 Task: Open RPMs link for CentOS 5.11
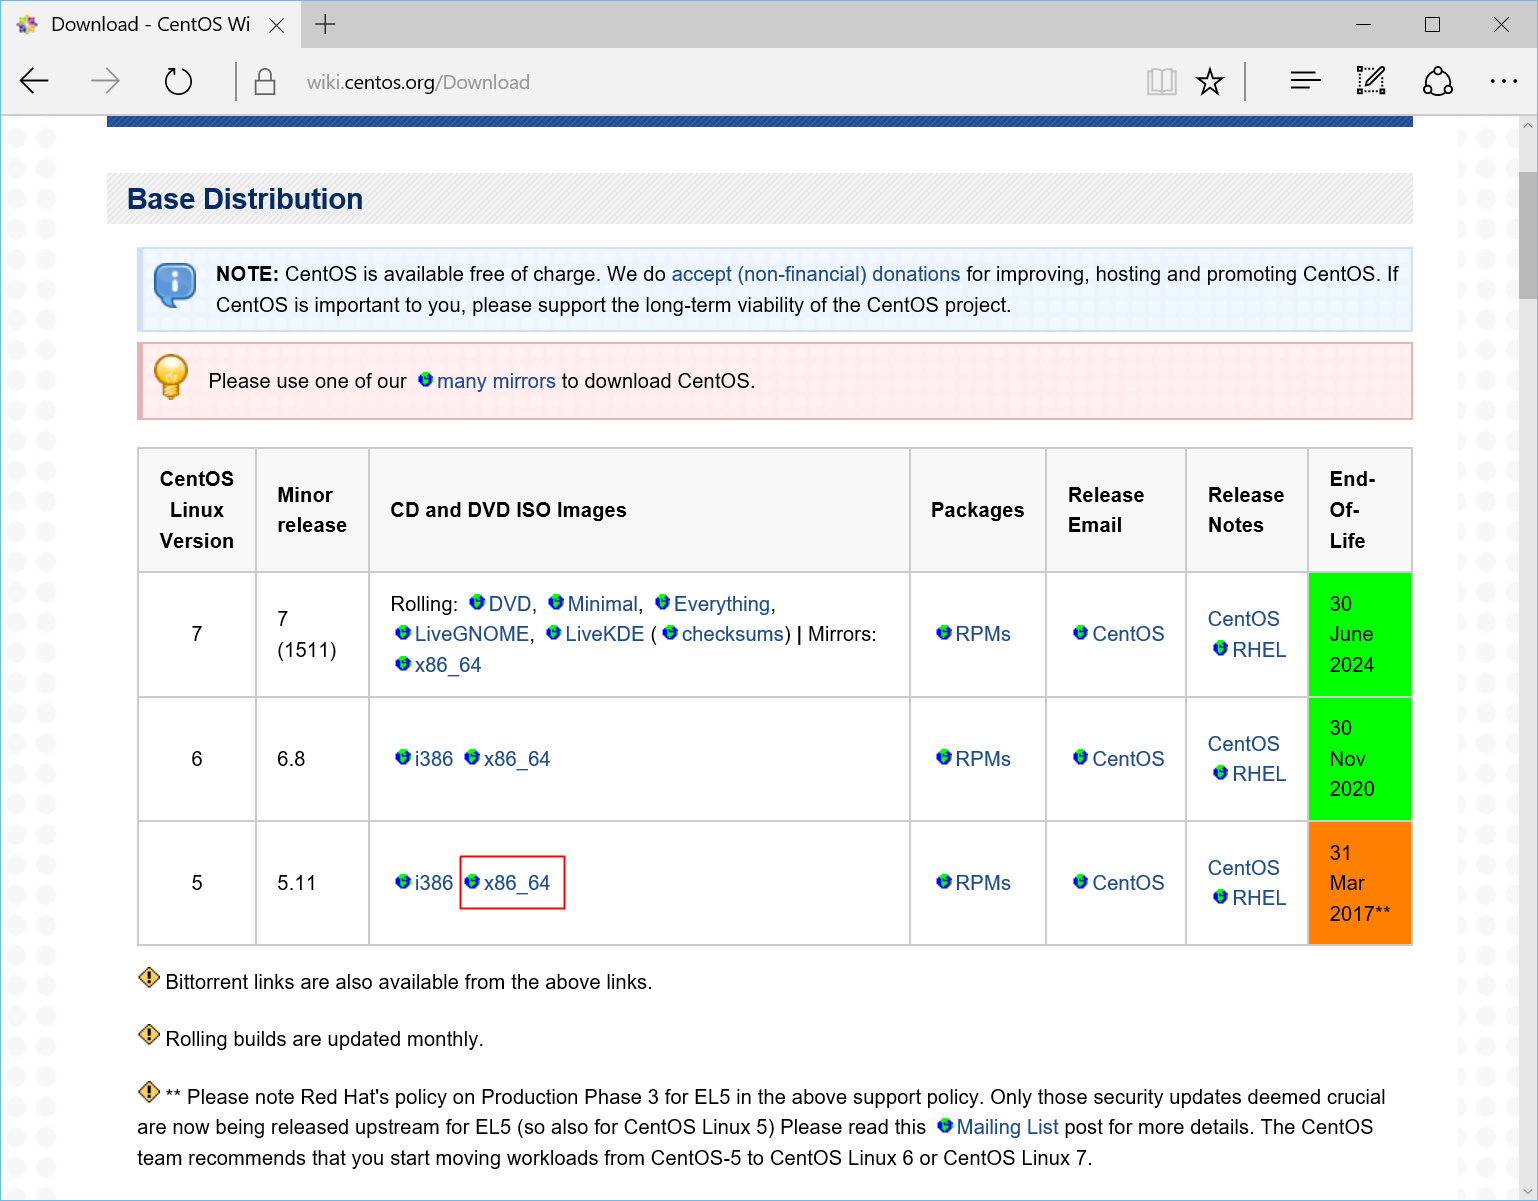(973, 883)
